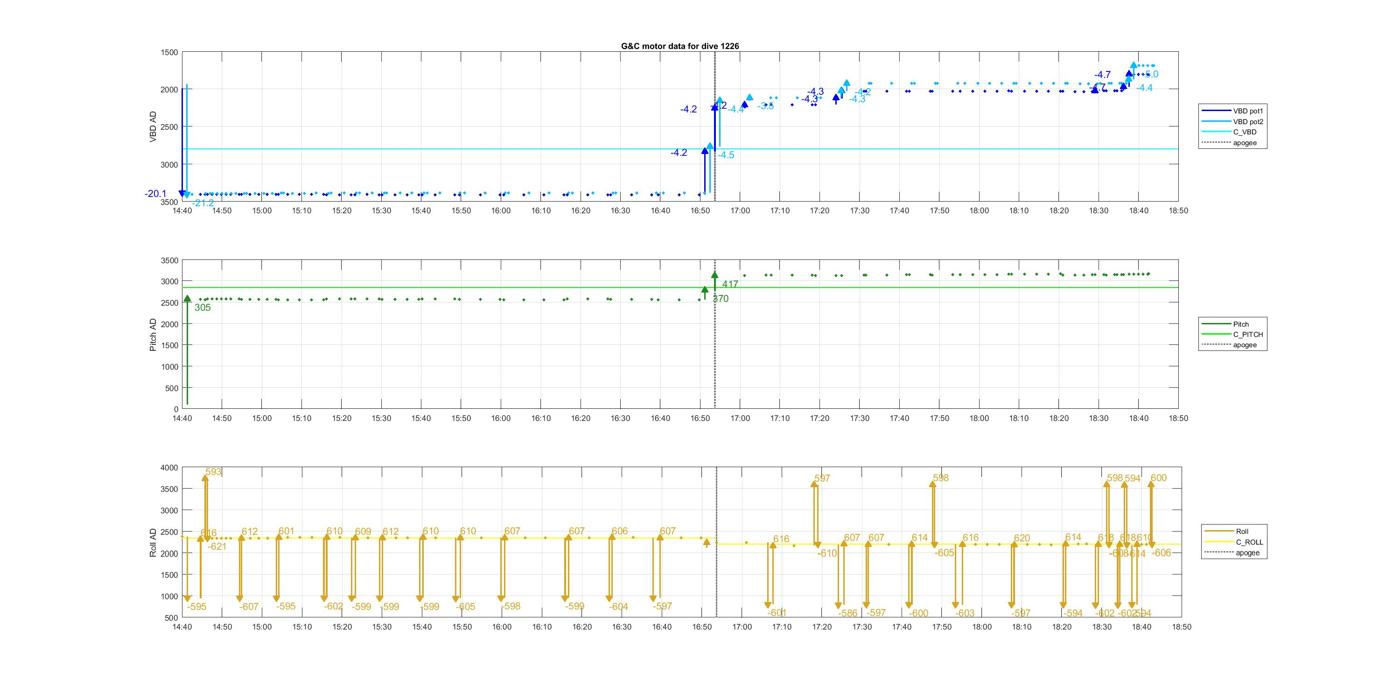Click the '-586' roll data label
Viewport: 1400px width, 693px height.
(848, 613)
